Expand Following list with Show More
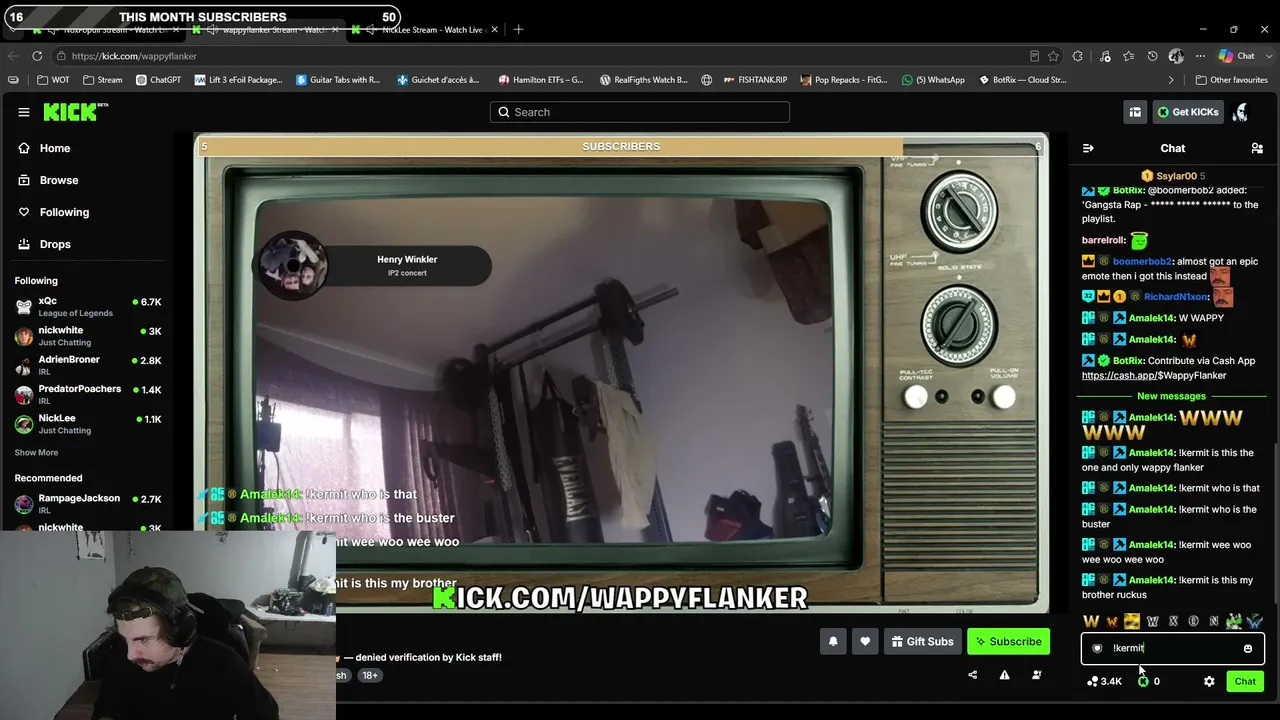The image size is (1280, 720). click(36, 452)
